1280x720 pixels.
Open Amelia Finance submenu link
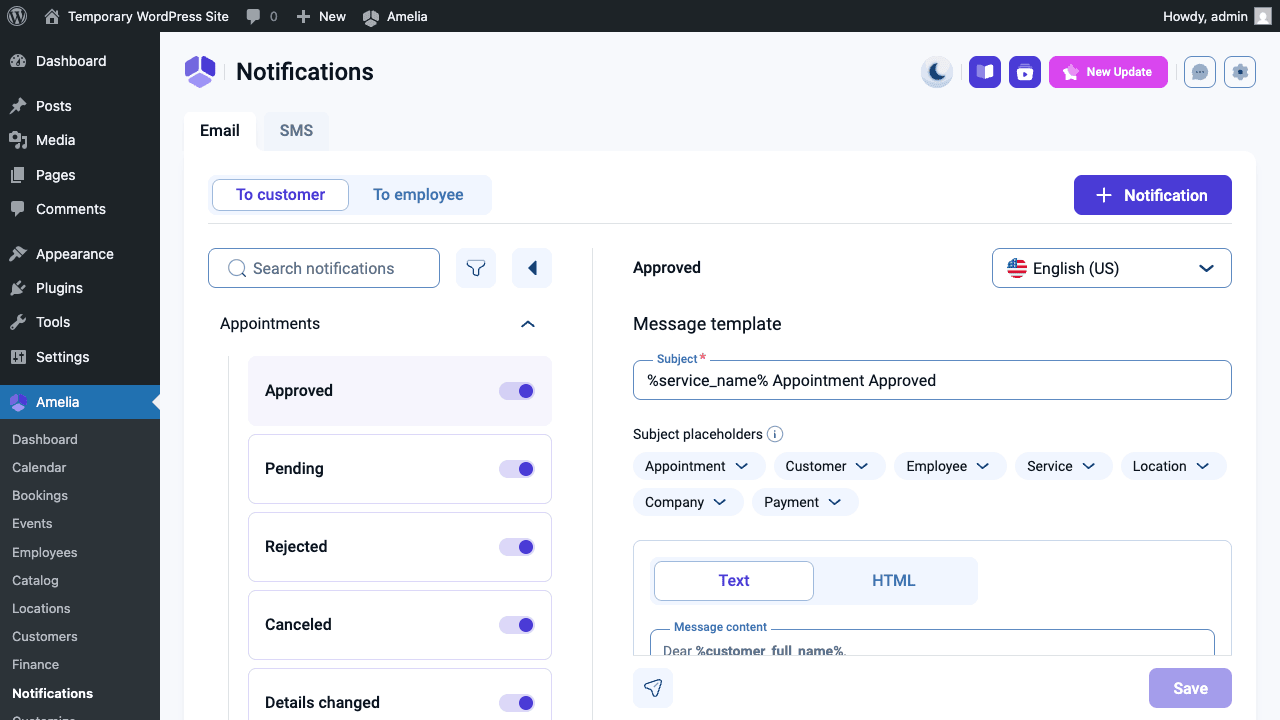35,664
